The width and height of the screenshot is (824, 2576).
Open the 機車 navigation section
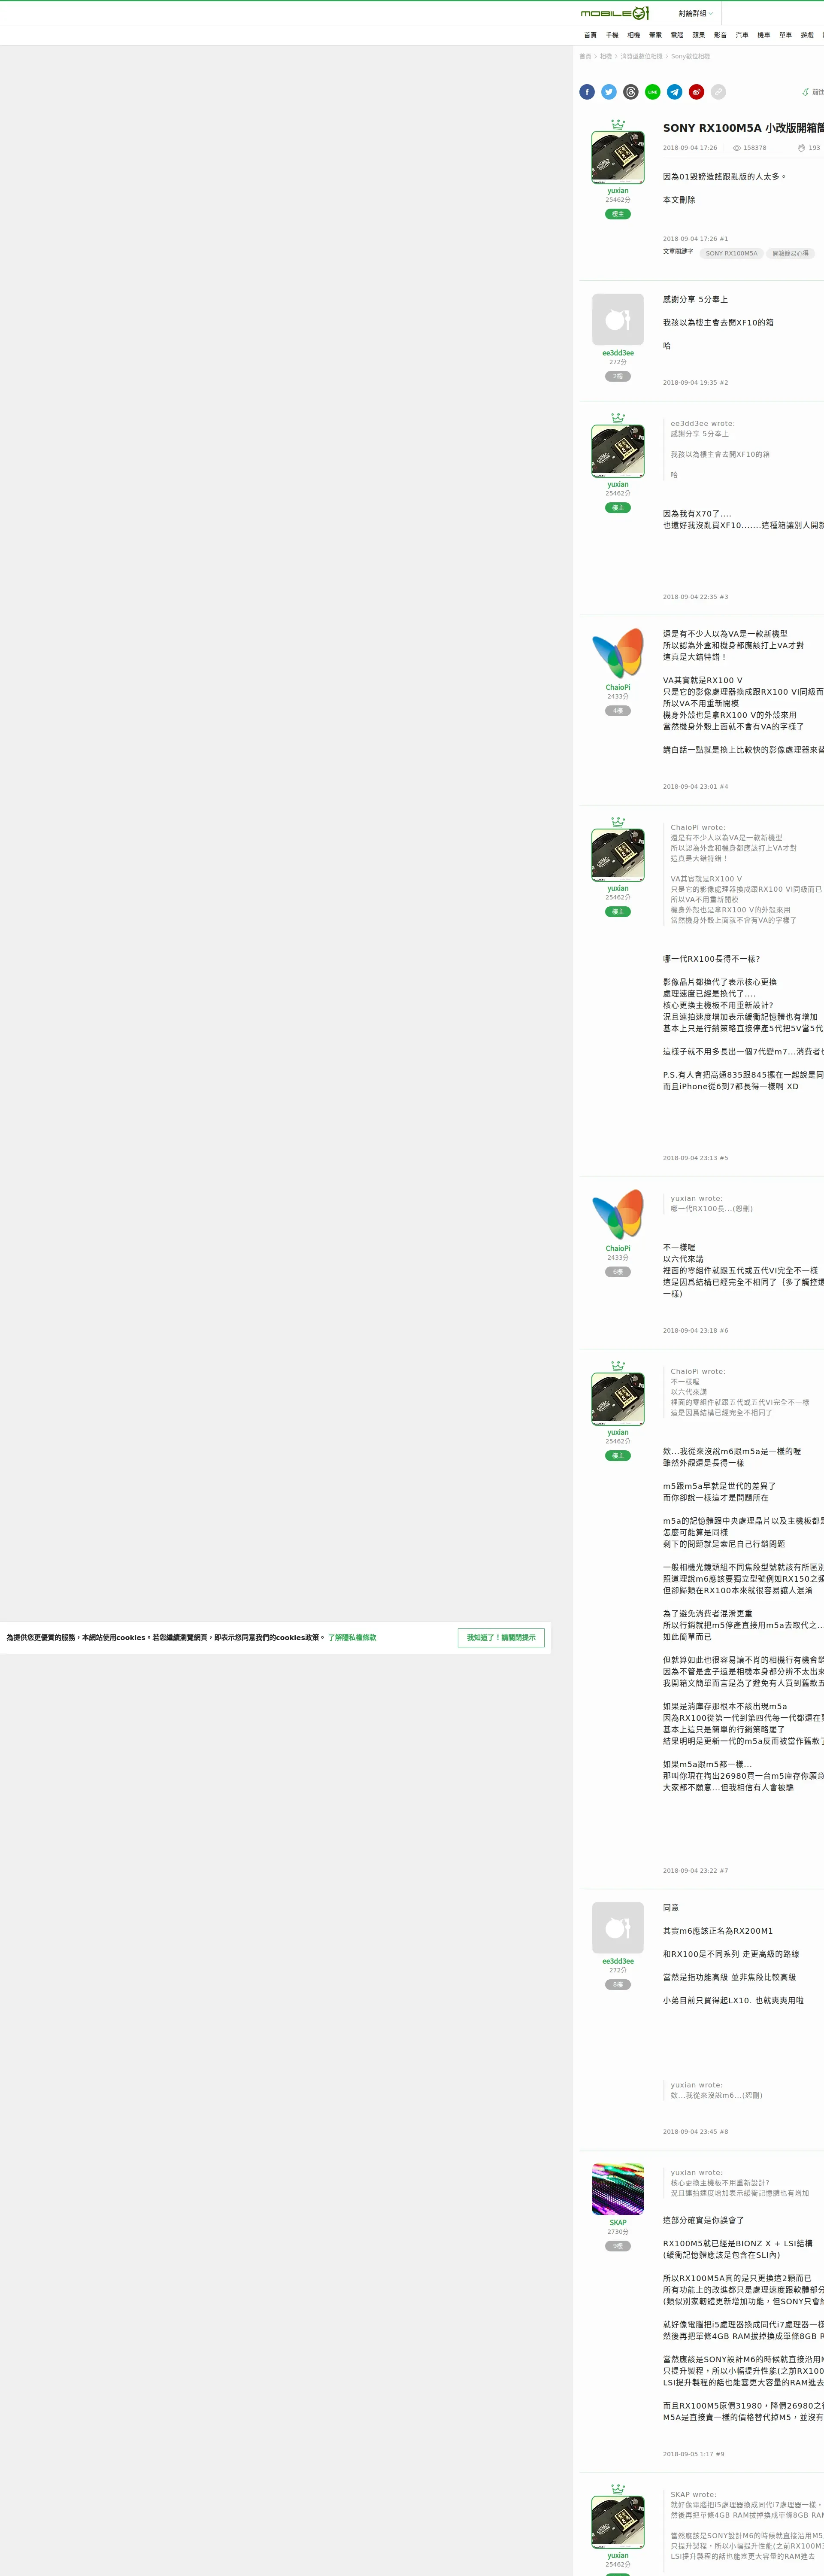(x=764, y=35)
